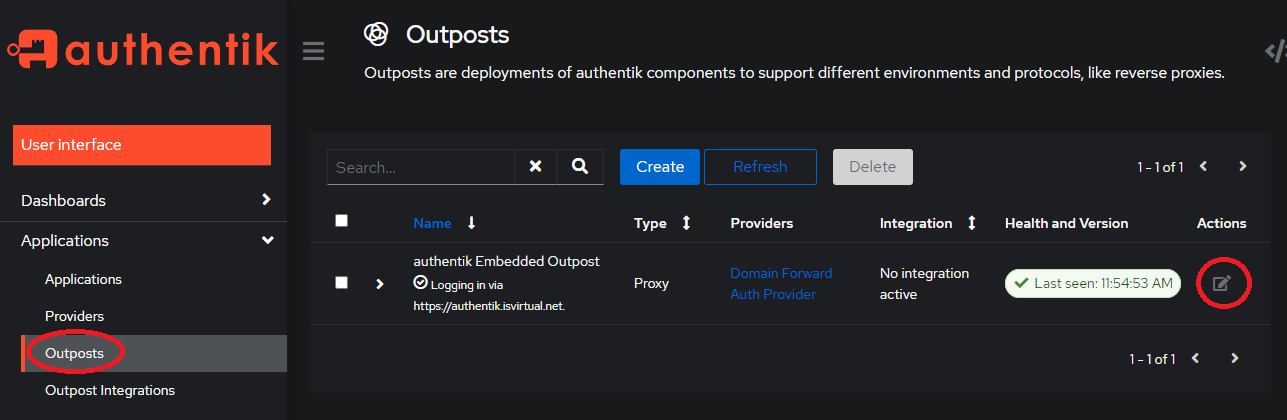Click the authentik logo

pyautogui.click(x=143, y=51)
